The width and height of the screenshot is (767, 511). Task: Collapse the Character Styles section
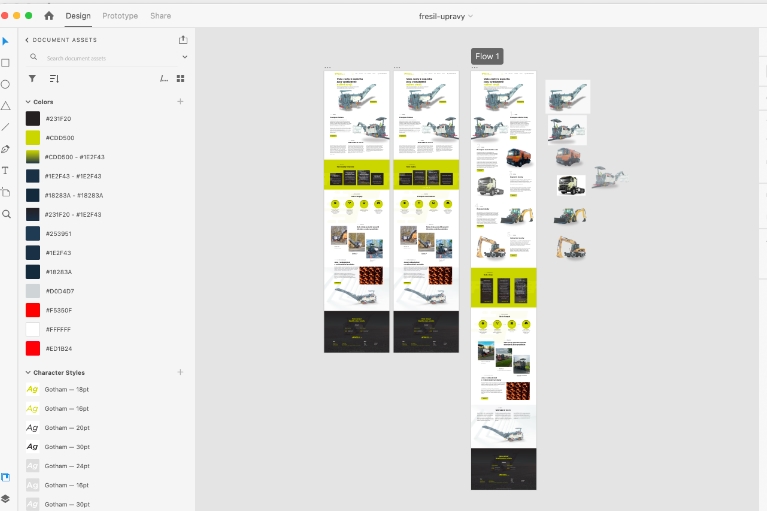pyautogui.click(x=28, y=373)
